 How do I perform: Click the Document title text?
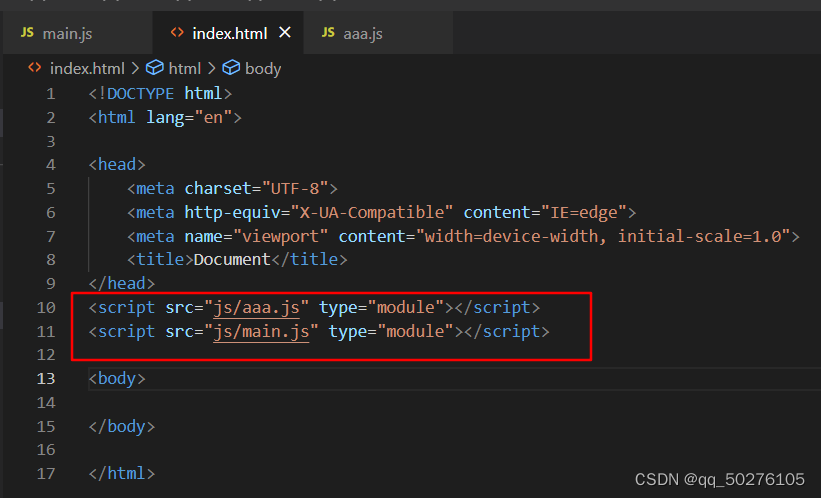pyautogui.click(x=232, y=260)
